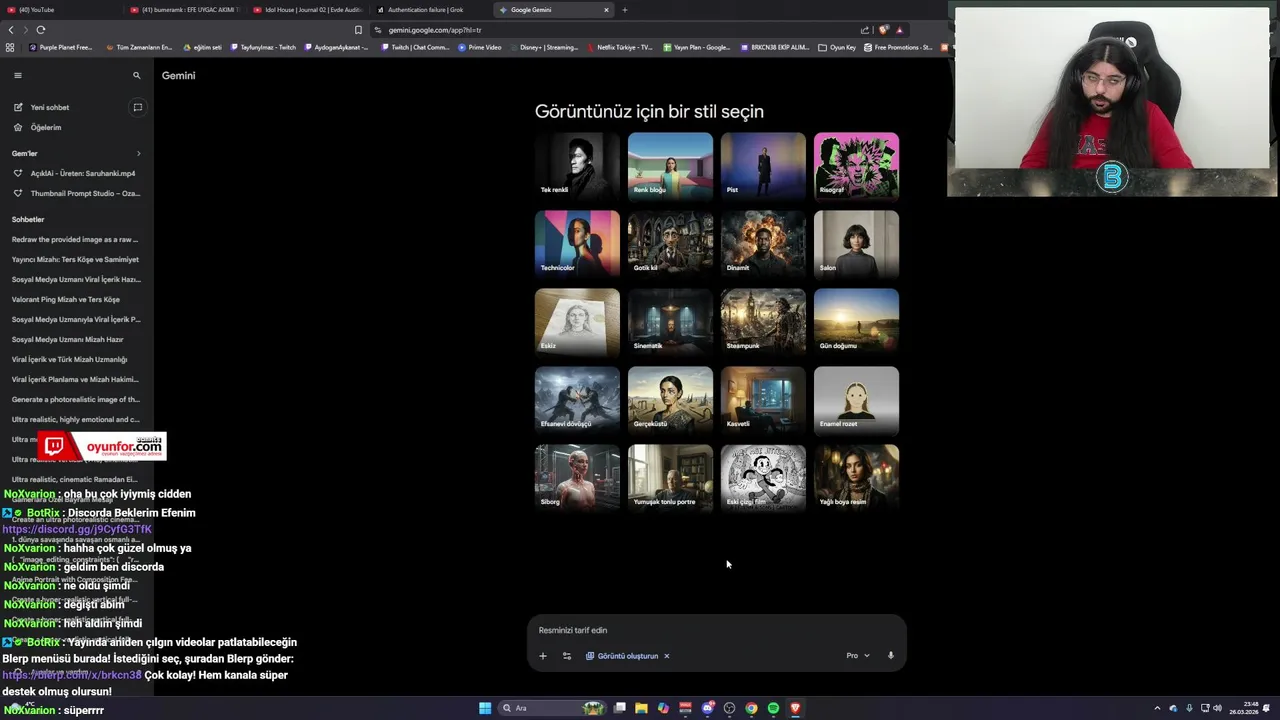Choose the Risograf style card
Viewport: 1280px width, 720px height.
tap(856, 166)
